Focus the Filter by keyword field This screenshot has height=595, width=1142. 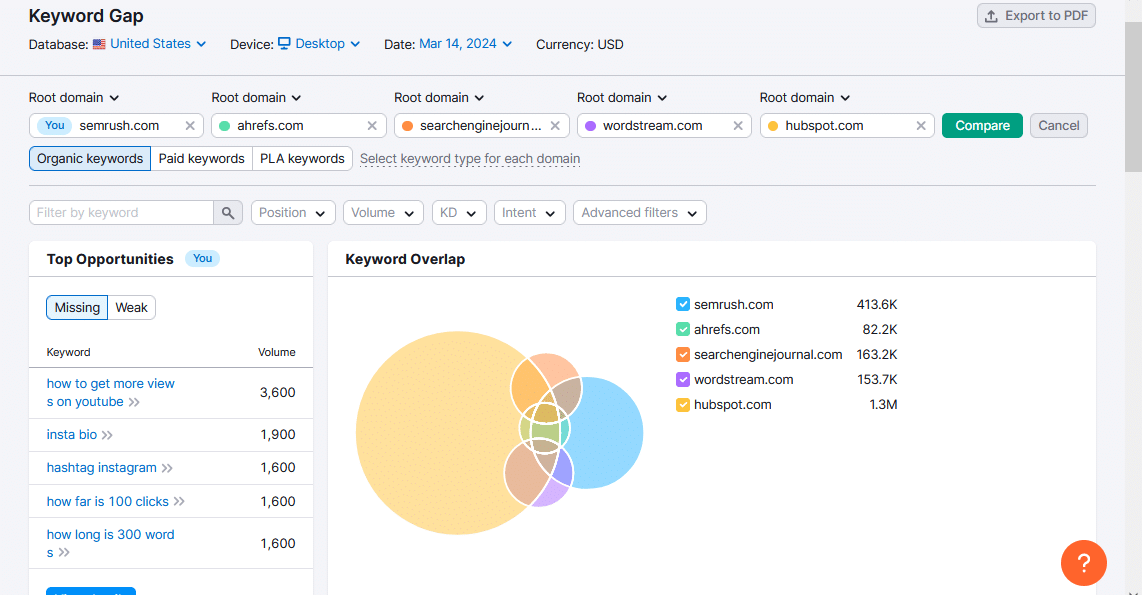point(121,213)
